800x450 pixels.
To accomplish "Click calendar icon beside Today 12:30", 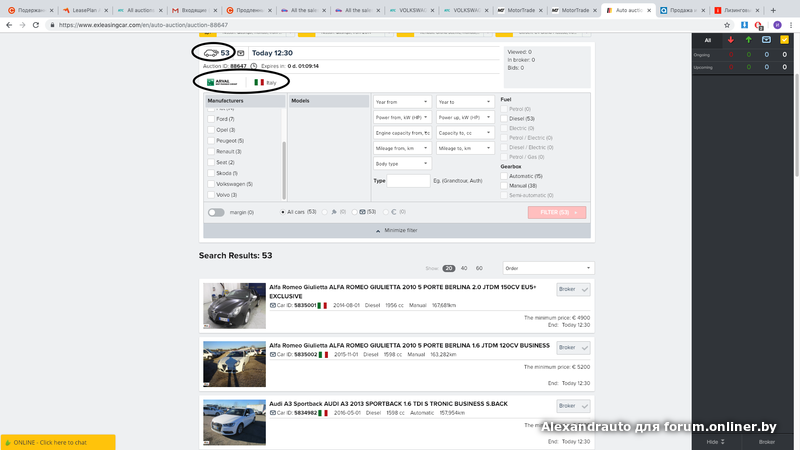I will [x=240, y=53].
